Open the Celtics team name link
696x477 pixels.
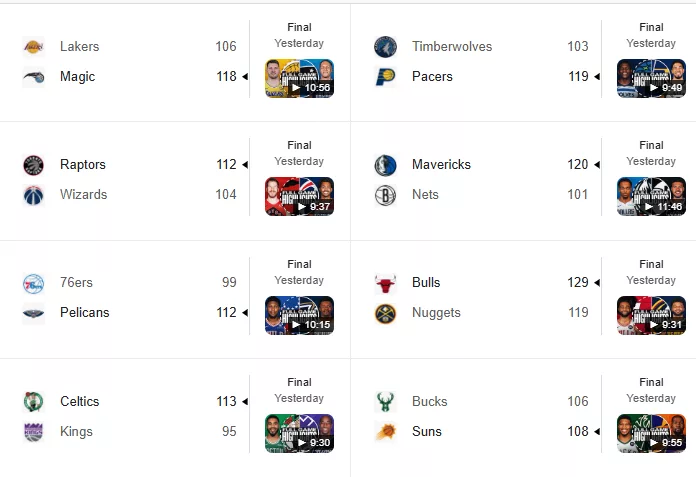point(79,402)
